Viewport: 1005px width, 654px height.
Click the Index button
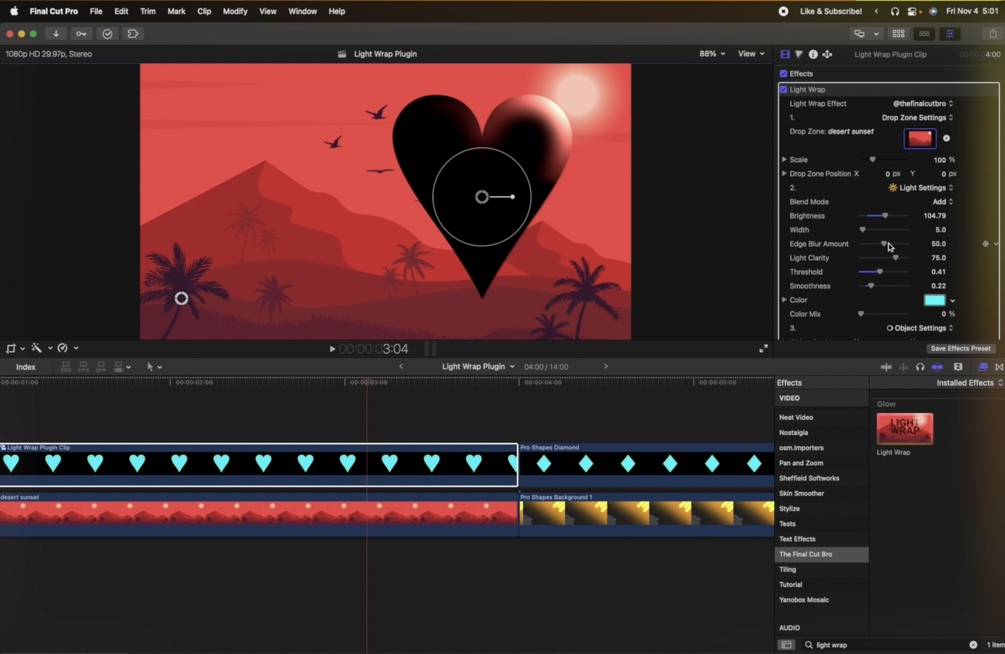26,367
